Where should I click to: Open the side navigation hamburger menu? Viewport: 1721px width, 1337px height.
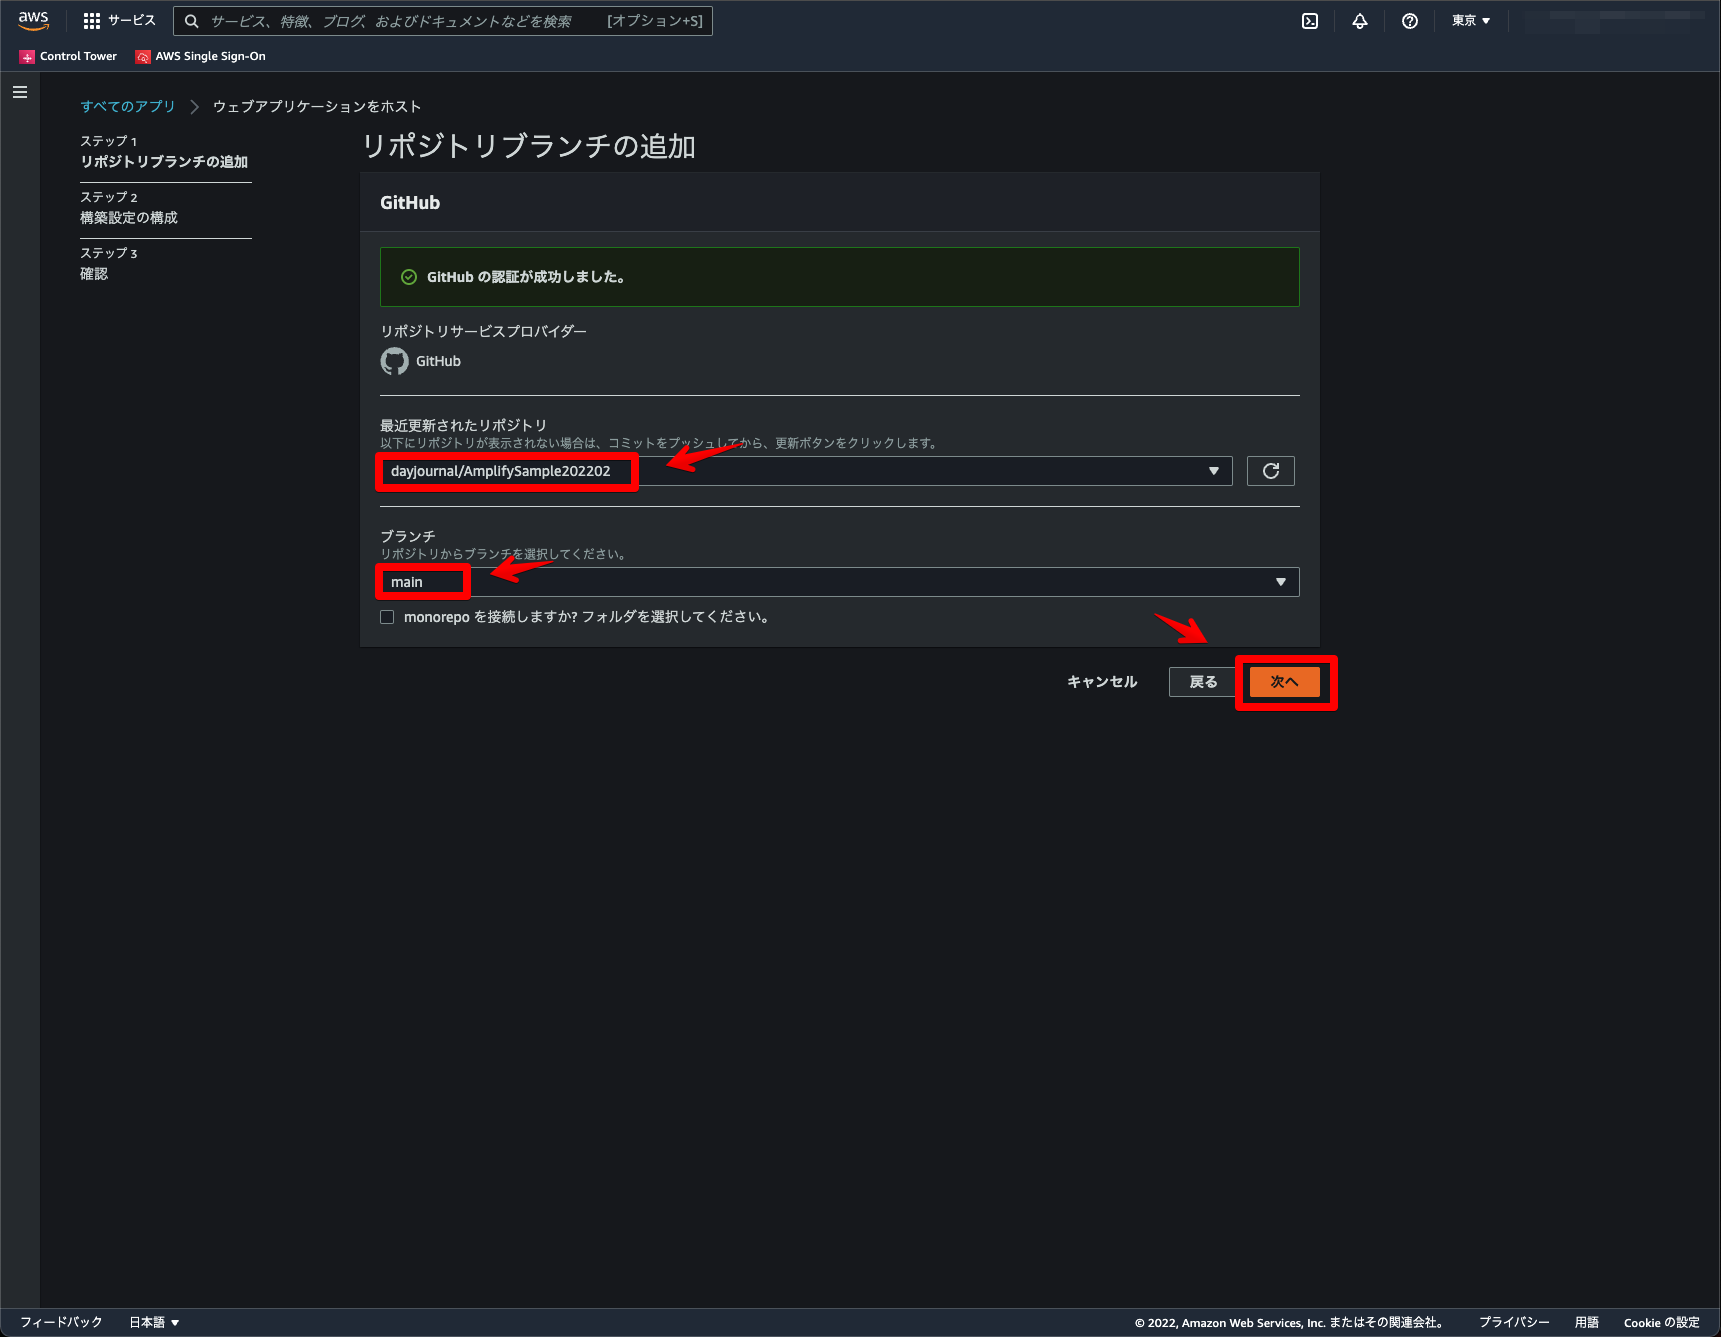[x=19, y=91]
